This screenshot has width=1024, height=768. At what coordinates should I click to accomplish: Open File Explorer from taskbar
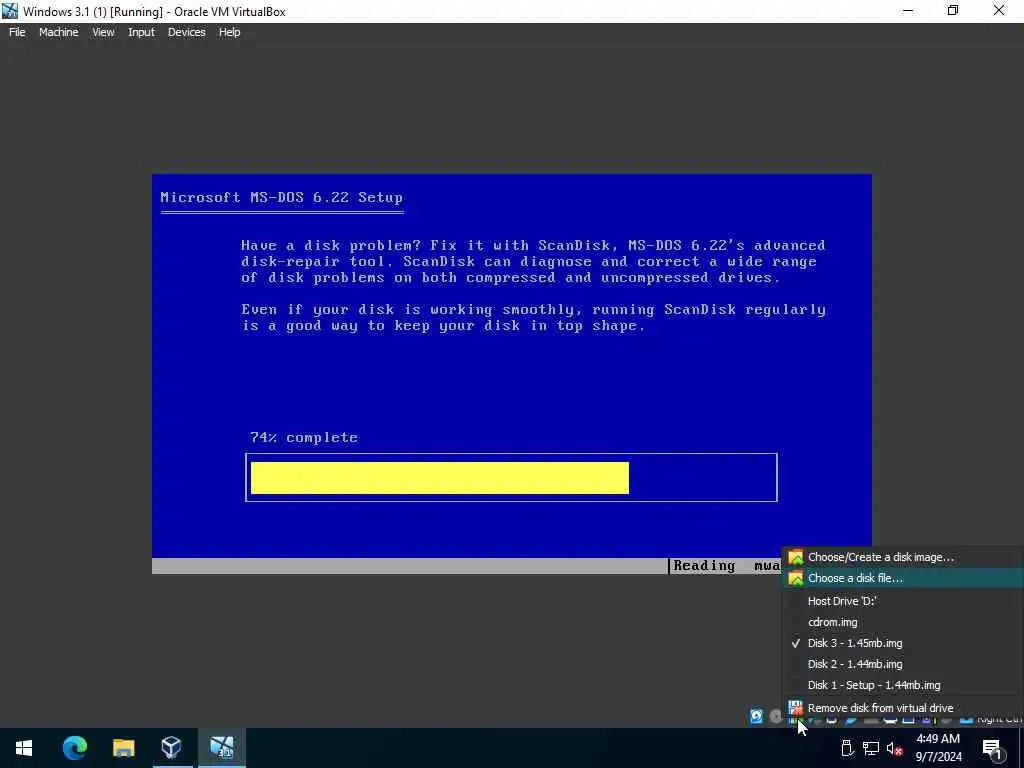123,748
